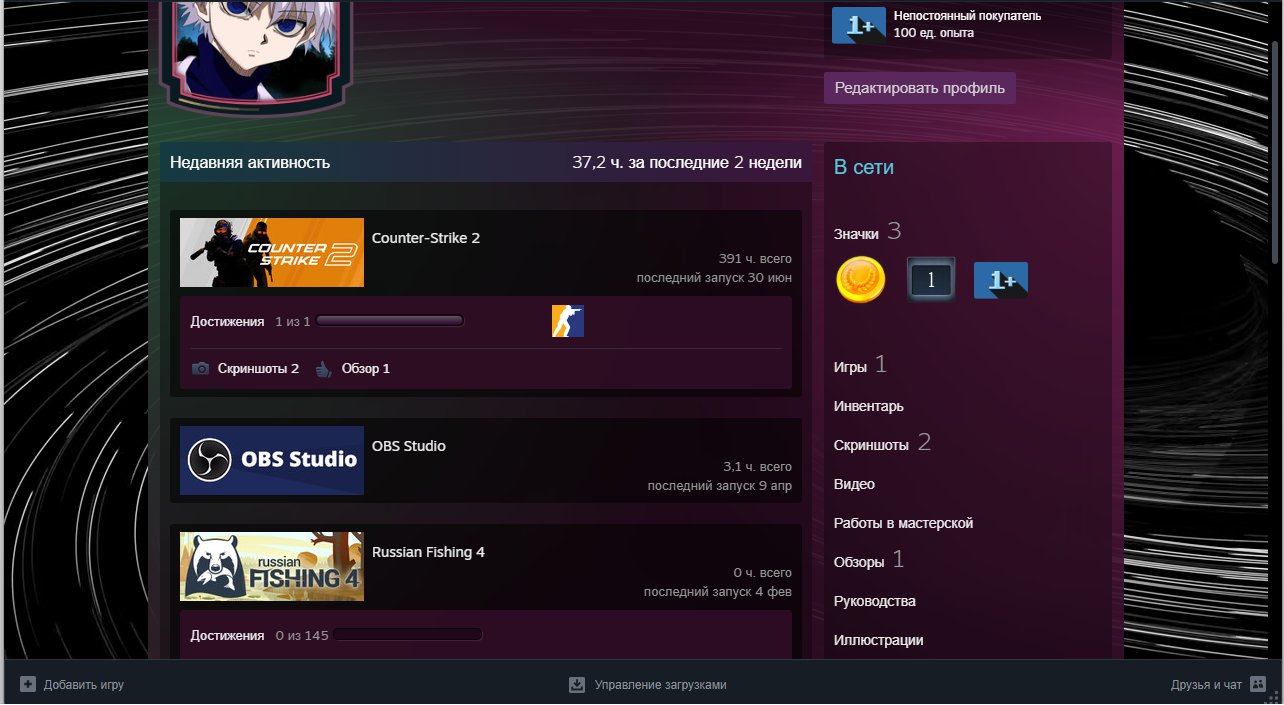Click the thumbs-up icon next to Обзор 1

[x=323, y=368]
